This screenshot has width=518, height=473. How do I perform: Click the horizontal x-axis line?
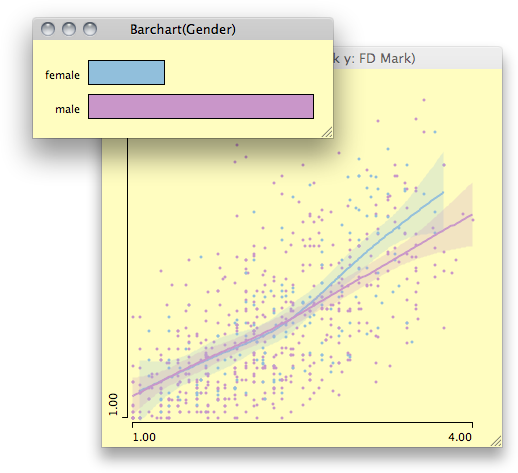302,423
